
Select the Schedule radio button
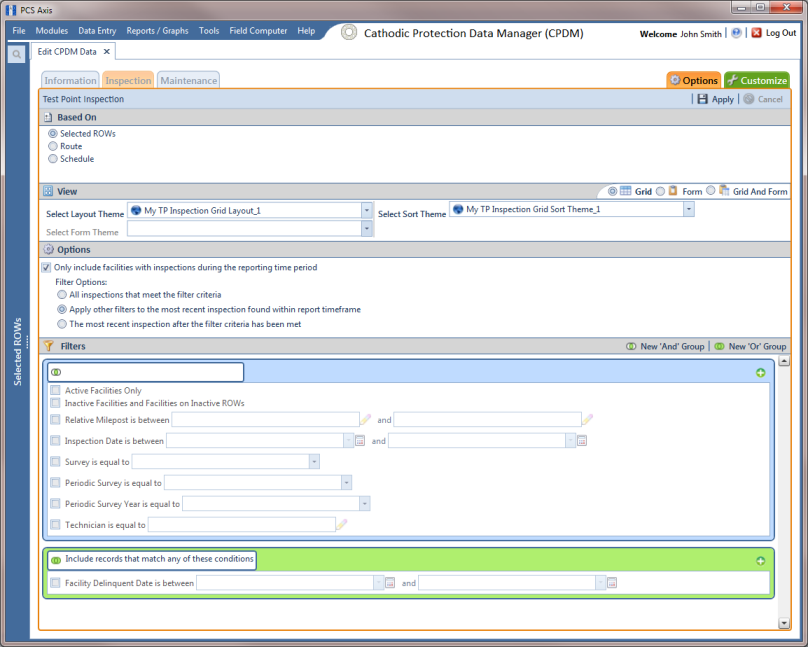coord(53,159)
